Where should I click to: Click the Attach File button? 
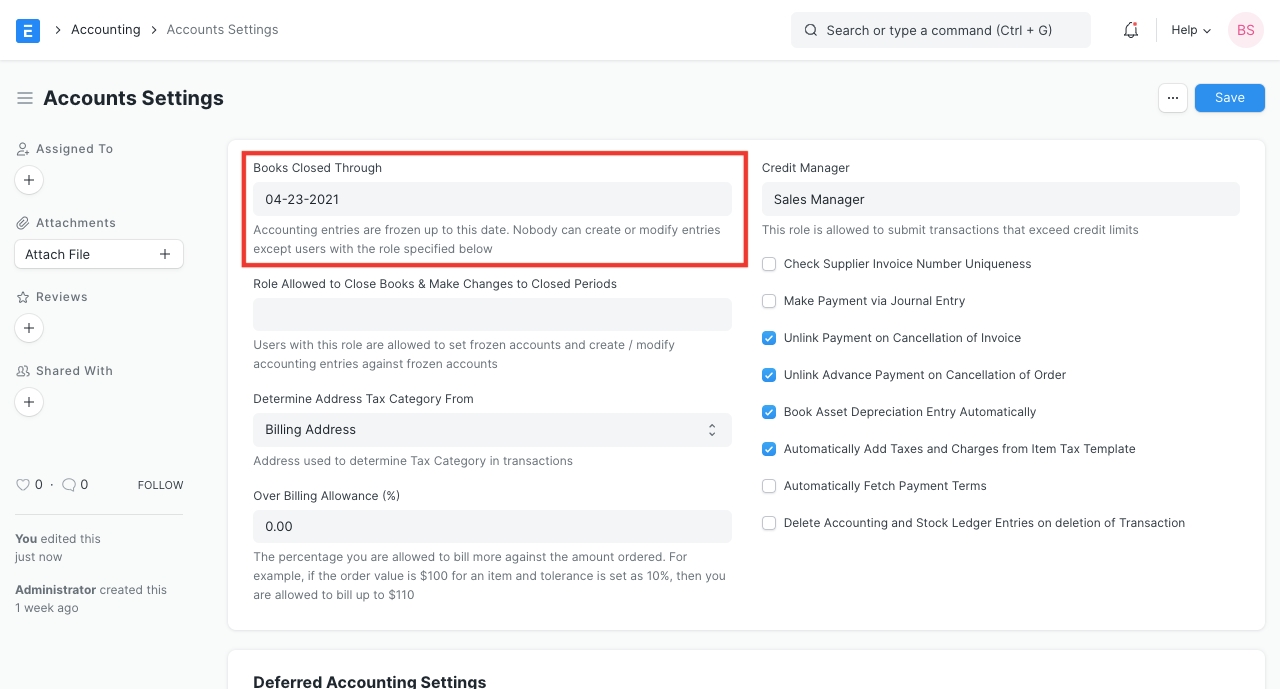pos(98,254)
